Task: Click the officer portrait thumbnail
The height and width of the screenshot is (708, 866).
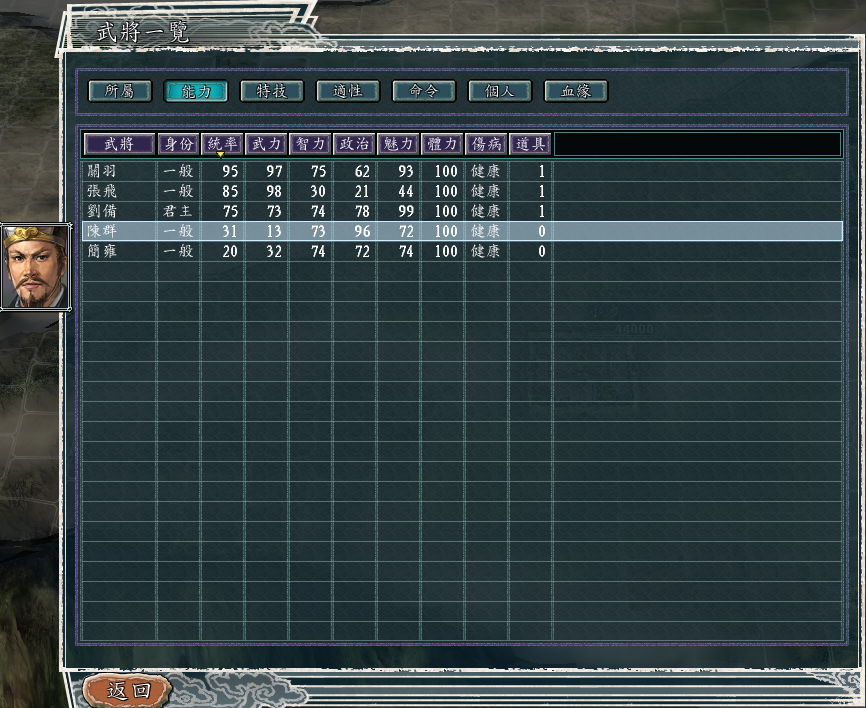Action: [36, 267]
